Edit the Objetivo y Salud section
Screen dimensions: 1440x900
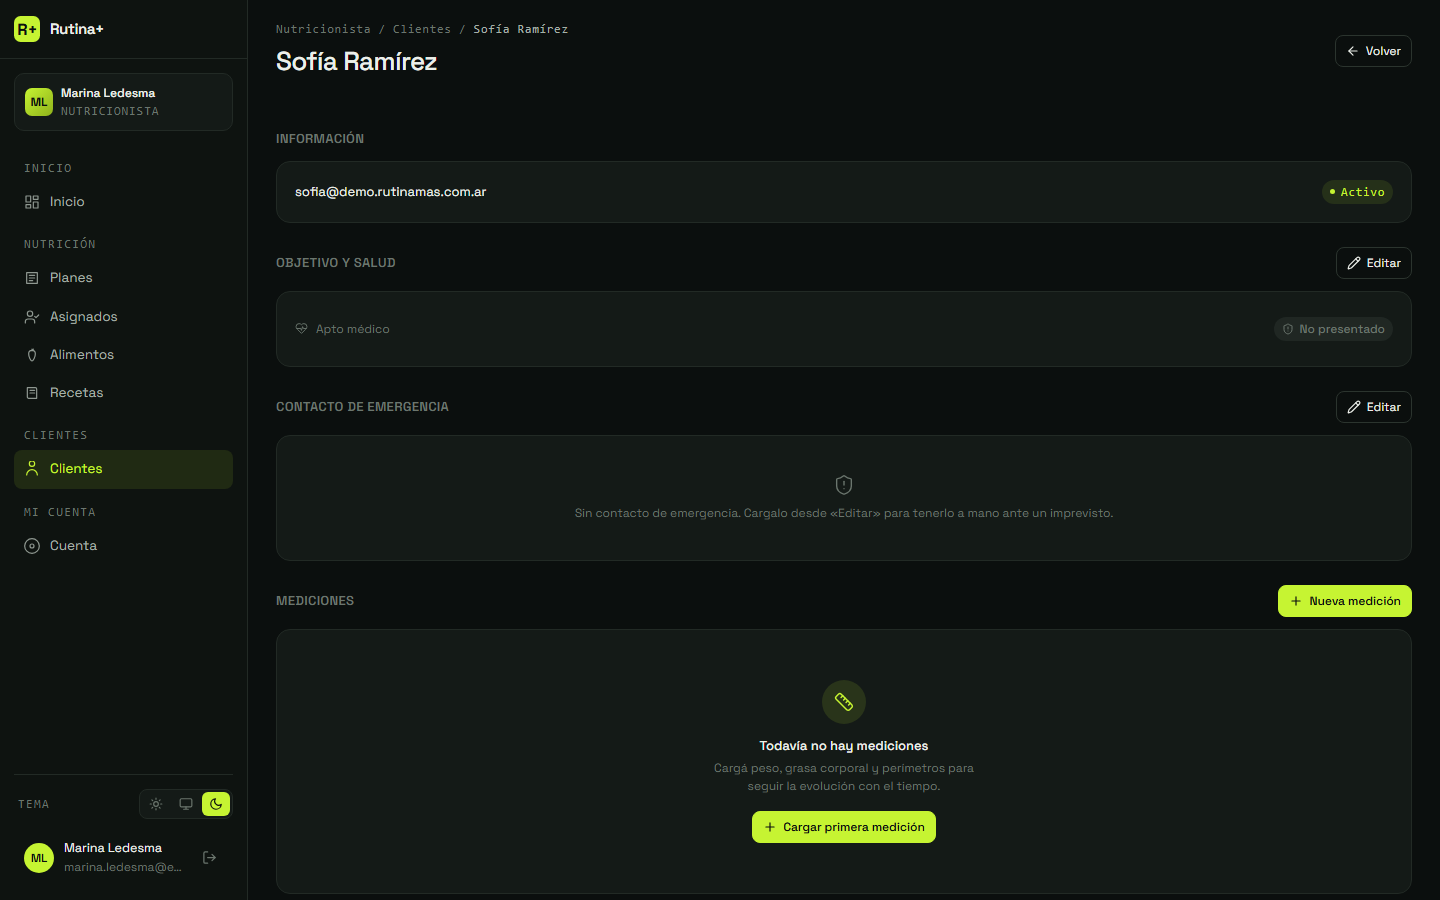click(x=1374, y=263)
